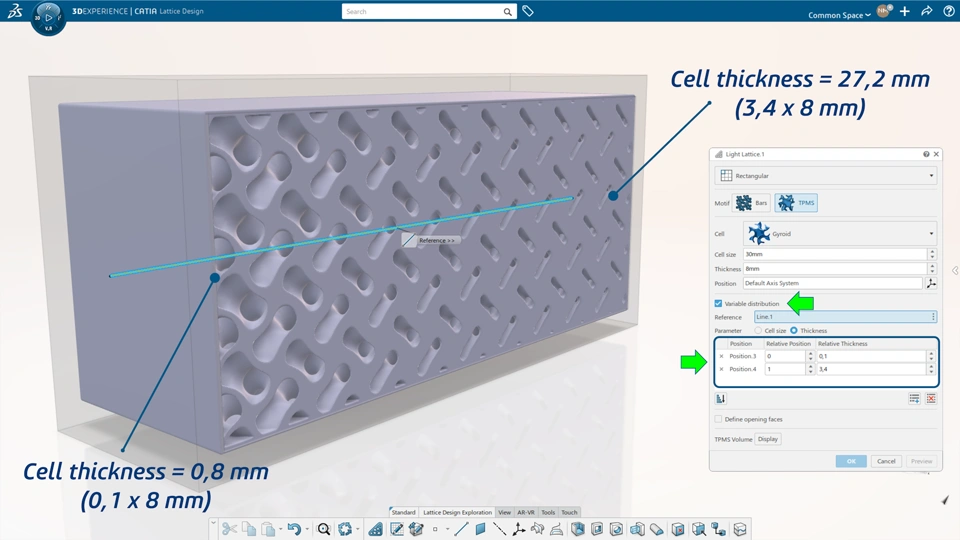
Task: Click the Undo arrow icon
Action: click(x=294, y=529)
